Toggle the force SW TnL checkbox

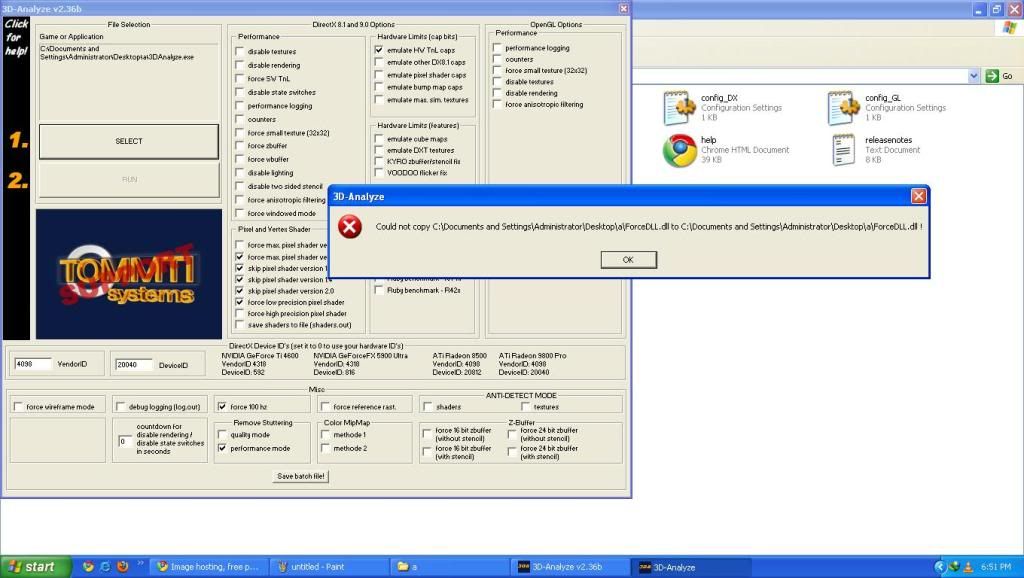(x=240, y=78)
